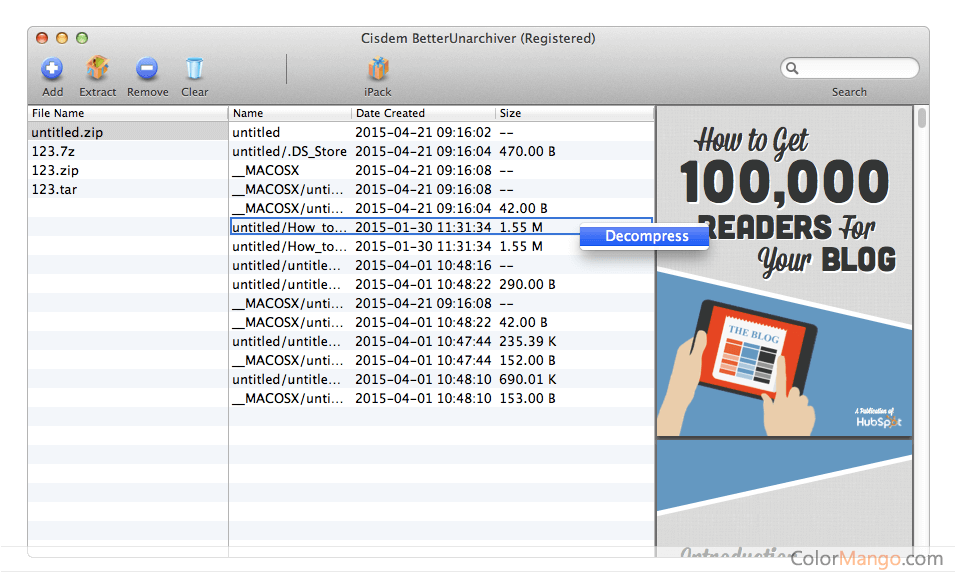The image size is (955, 588).
Task: Click the File Name column header
Action: click(127, 113)
